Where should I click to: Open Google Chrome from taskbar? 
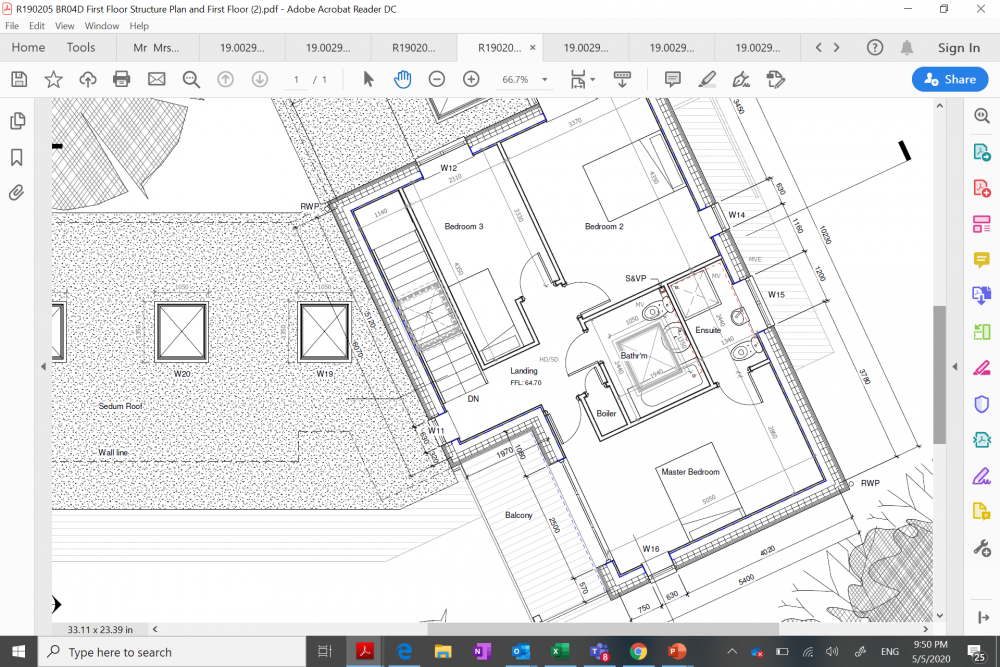[x=638, y=652]
